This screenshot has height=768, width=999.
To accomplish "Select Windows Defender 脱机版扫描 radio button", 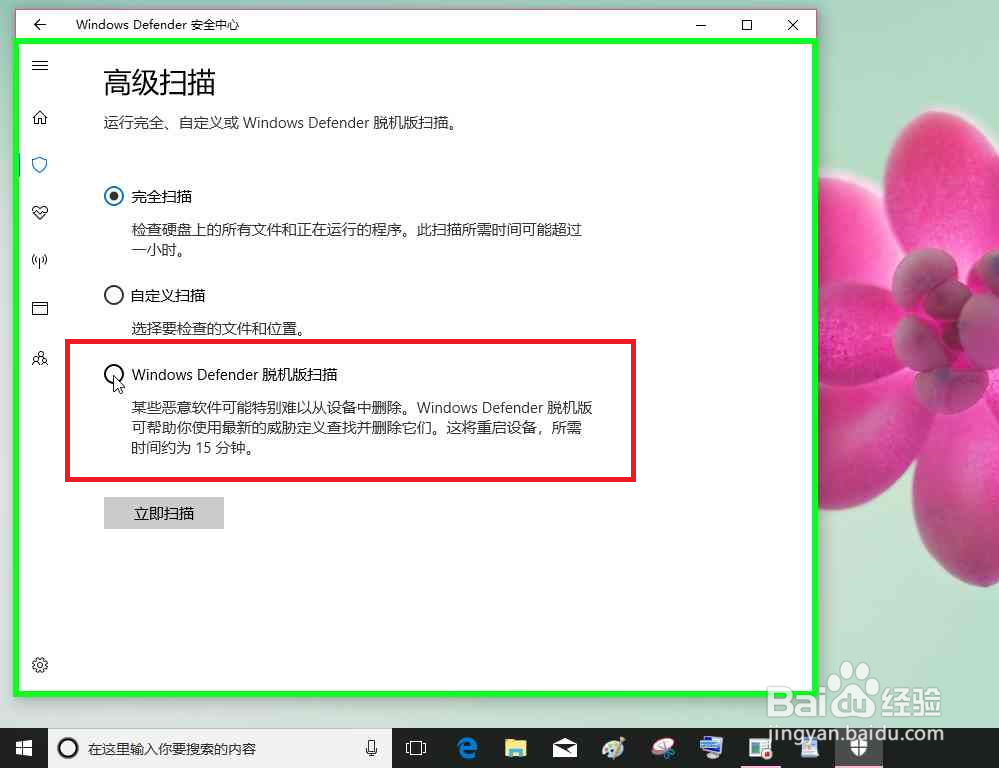I will (x=114, y=374).
